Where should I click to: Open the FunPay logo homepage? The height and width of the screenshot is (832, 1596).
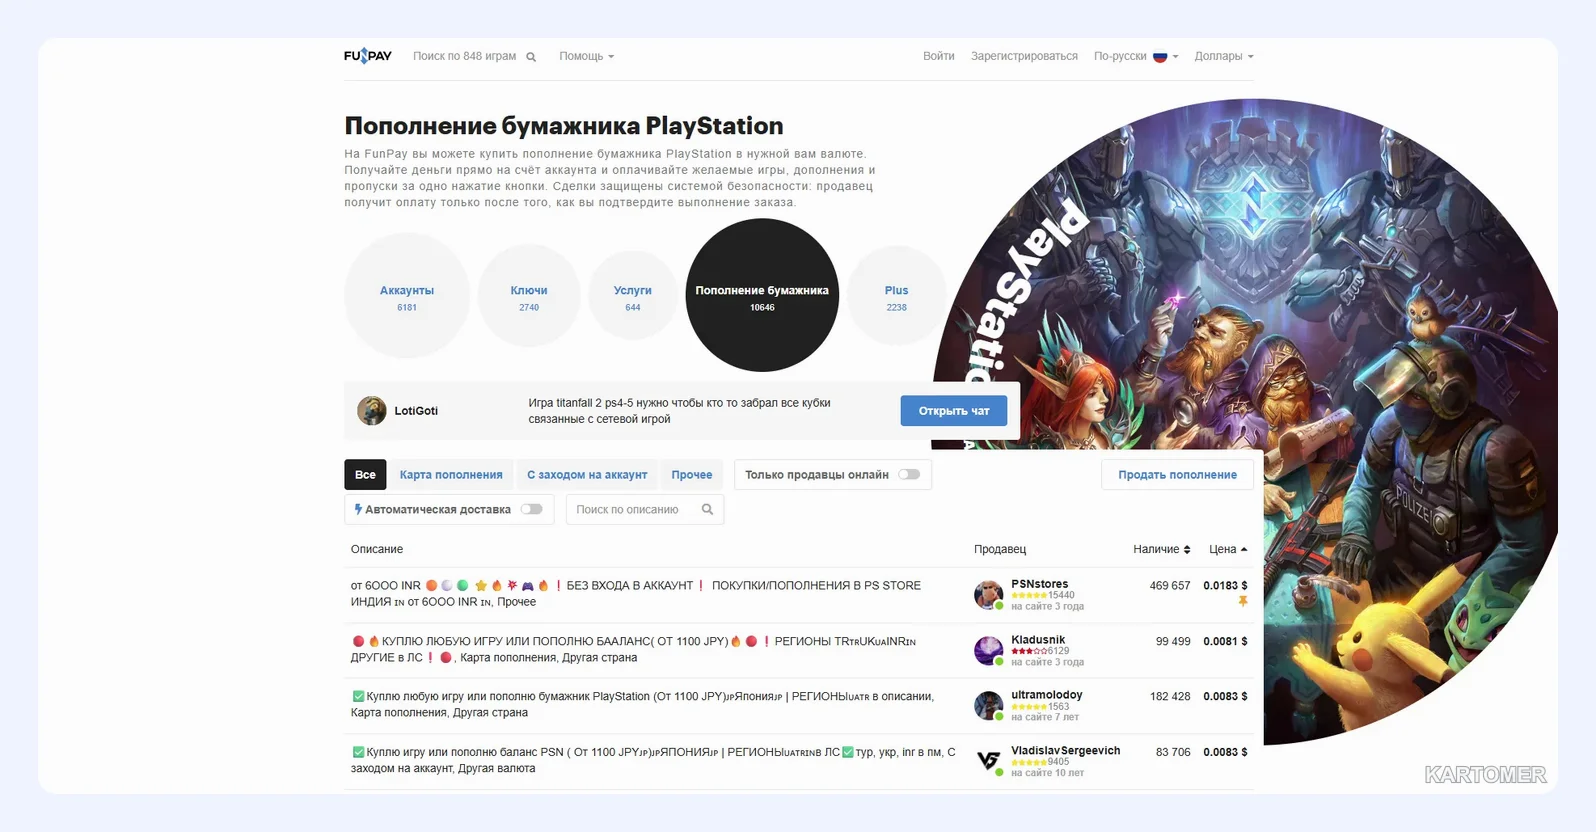coord(368,56)
